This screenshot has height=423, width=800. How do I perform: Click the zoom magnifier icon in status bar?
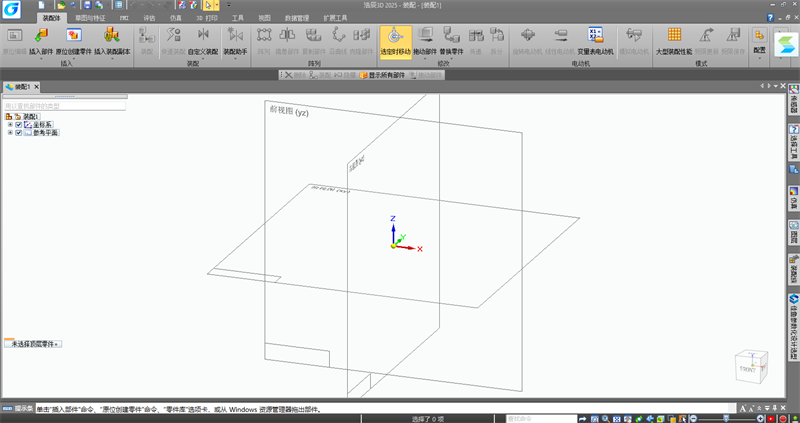[x=606, y=419]
